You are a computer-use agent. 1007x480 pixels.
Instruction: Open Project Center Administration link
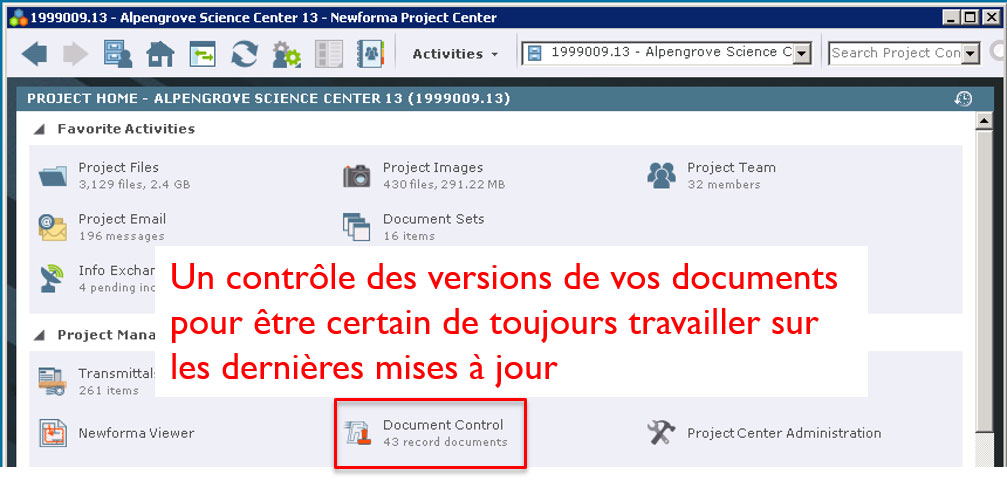(784, 433)
